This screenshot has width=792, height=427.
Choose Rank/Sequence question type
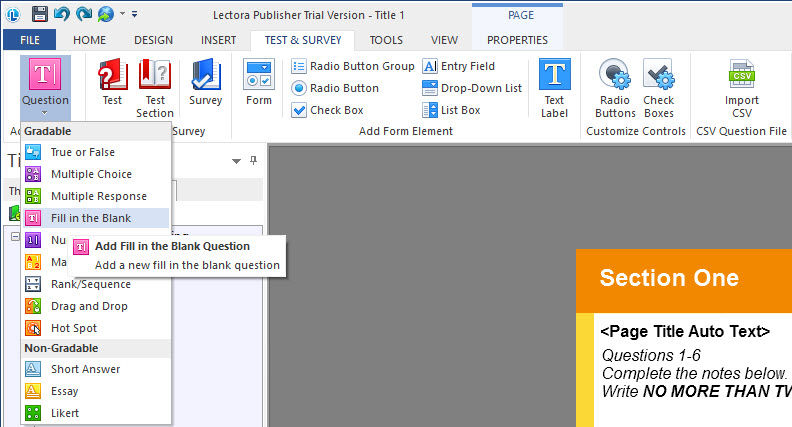(x=96, y=284)
